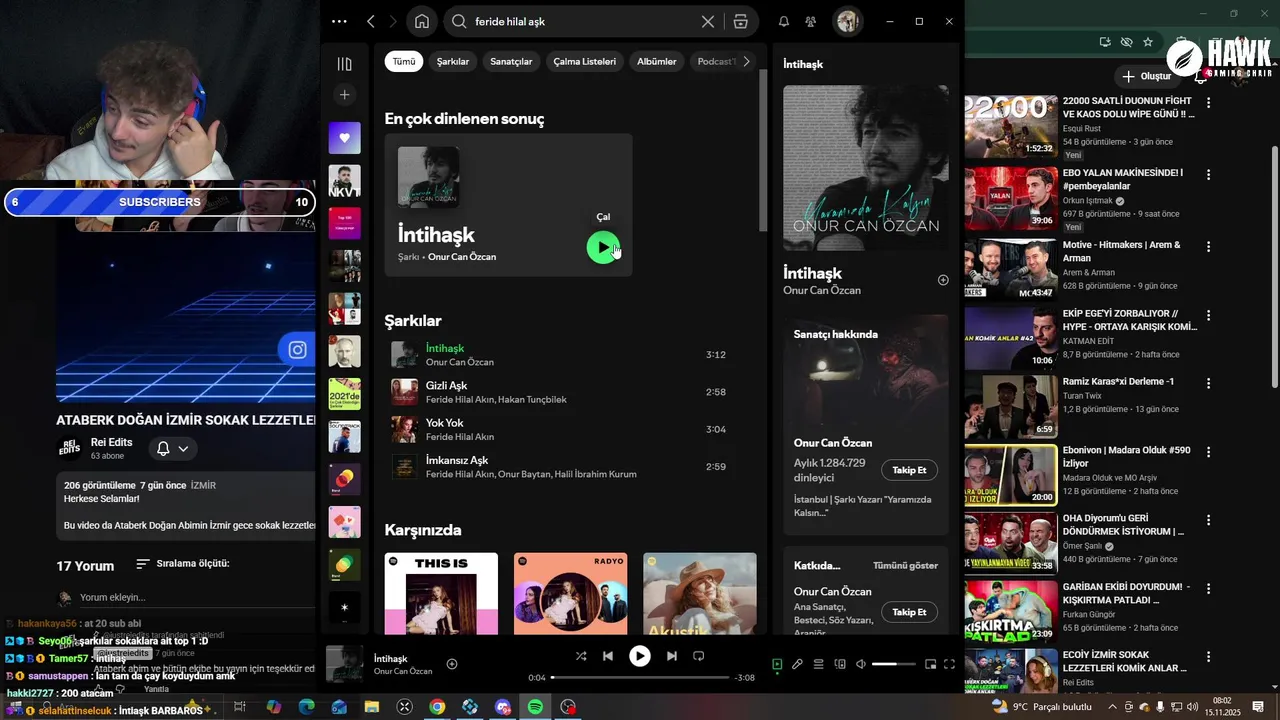Open Spotify Home page
The image size is (1280, 720).
point(422,21)
